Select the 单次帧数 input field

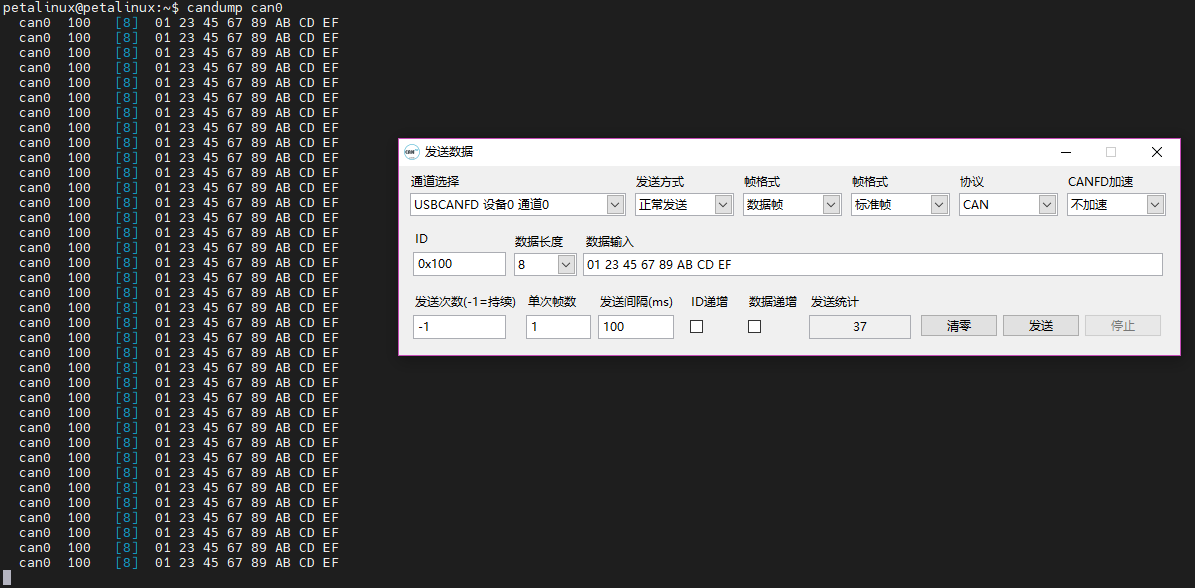point(558,327)
